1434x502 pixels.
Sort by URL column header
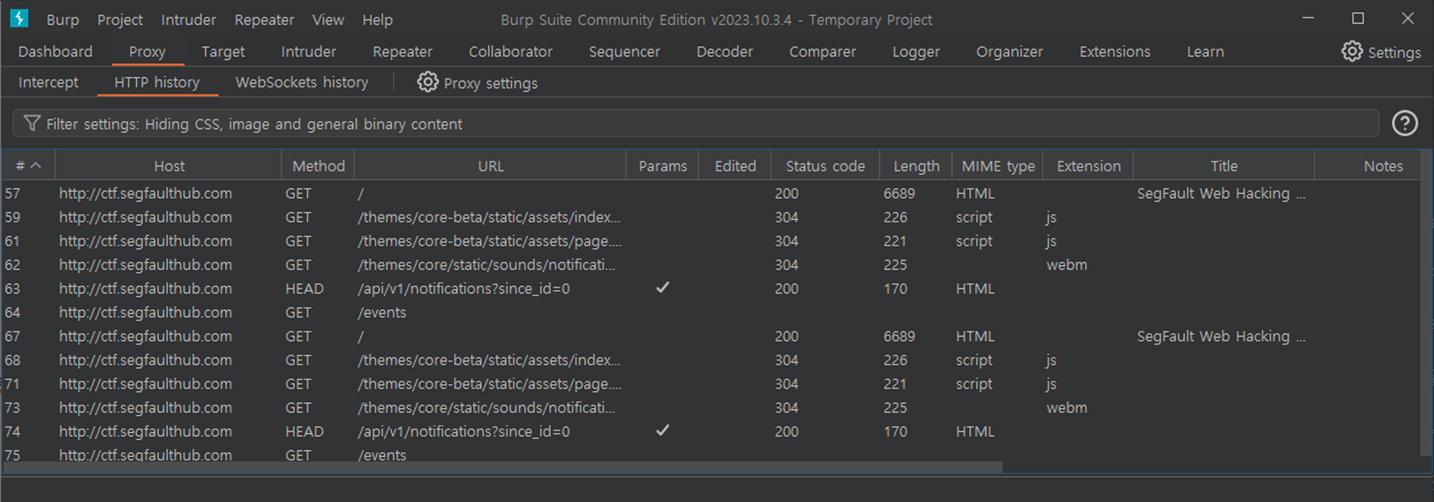coord(490,166)
